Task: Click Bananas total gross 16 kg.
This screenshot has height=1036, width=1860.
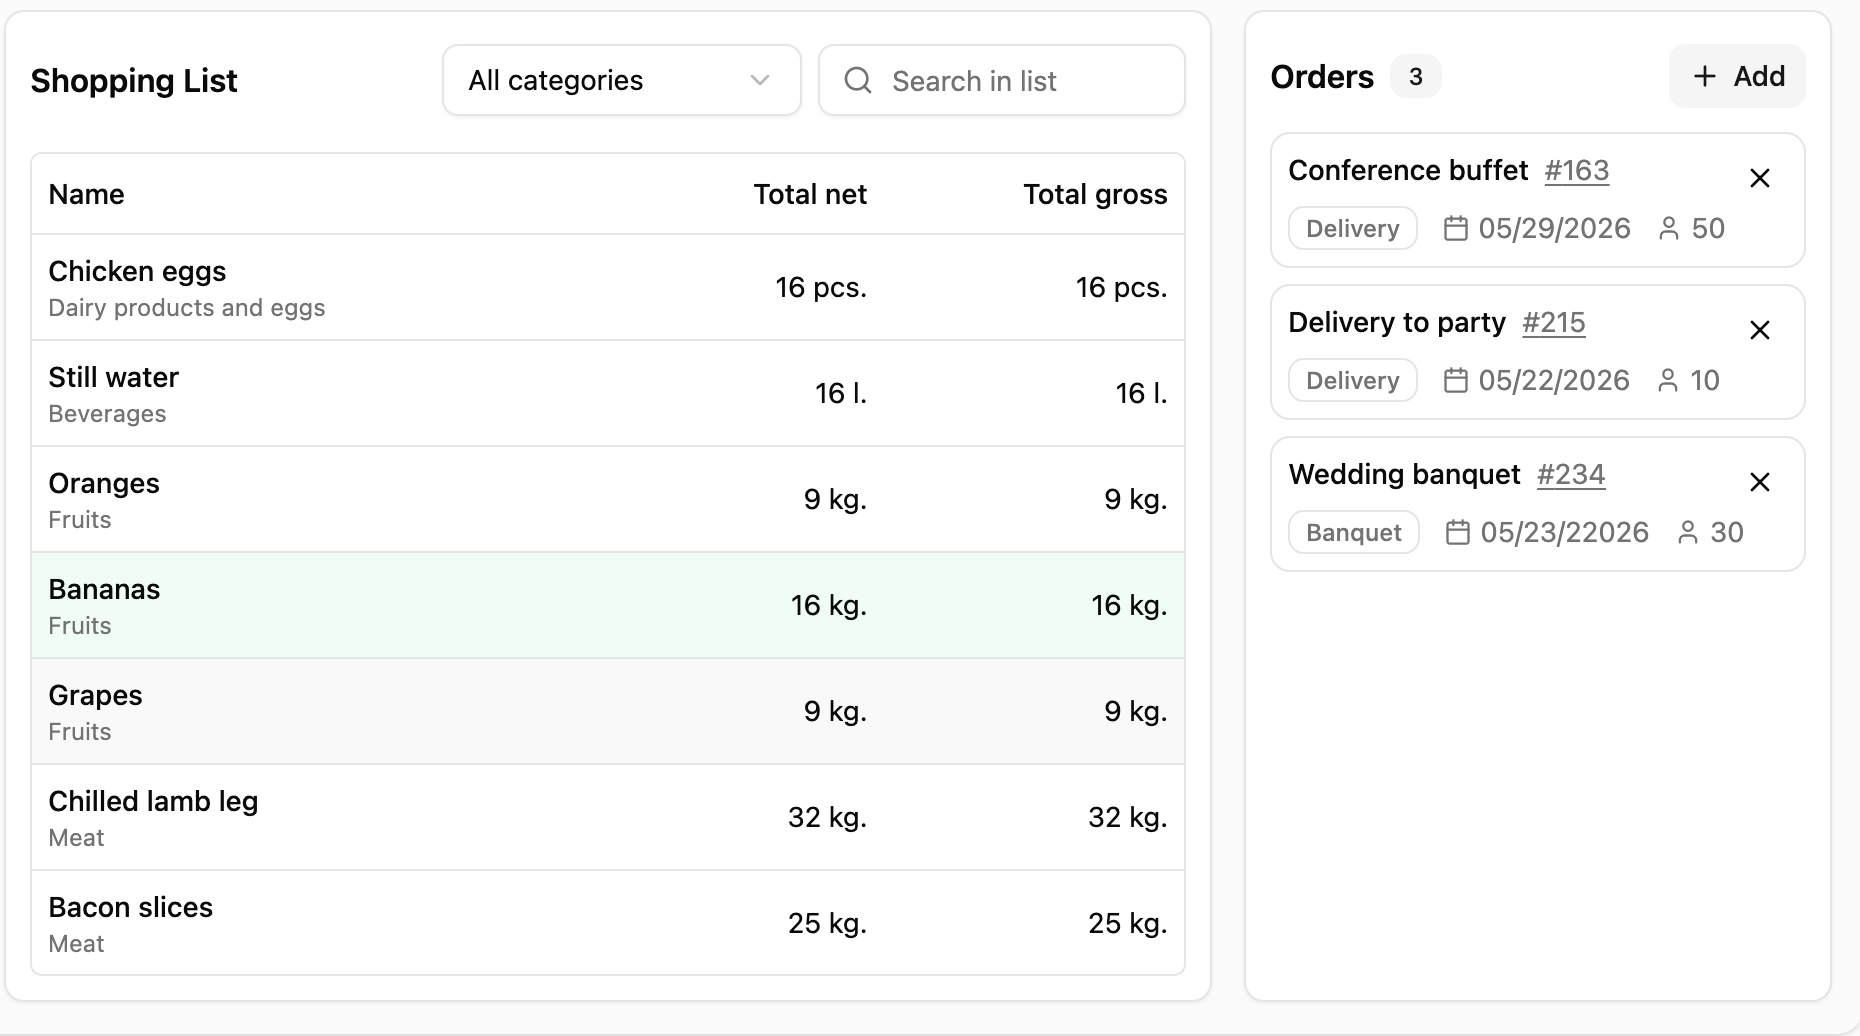Action: (1129, 605)
